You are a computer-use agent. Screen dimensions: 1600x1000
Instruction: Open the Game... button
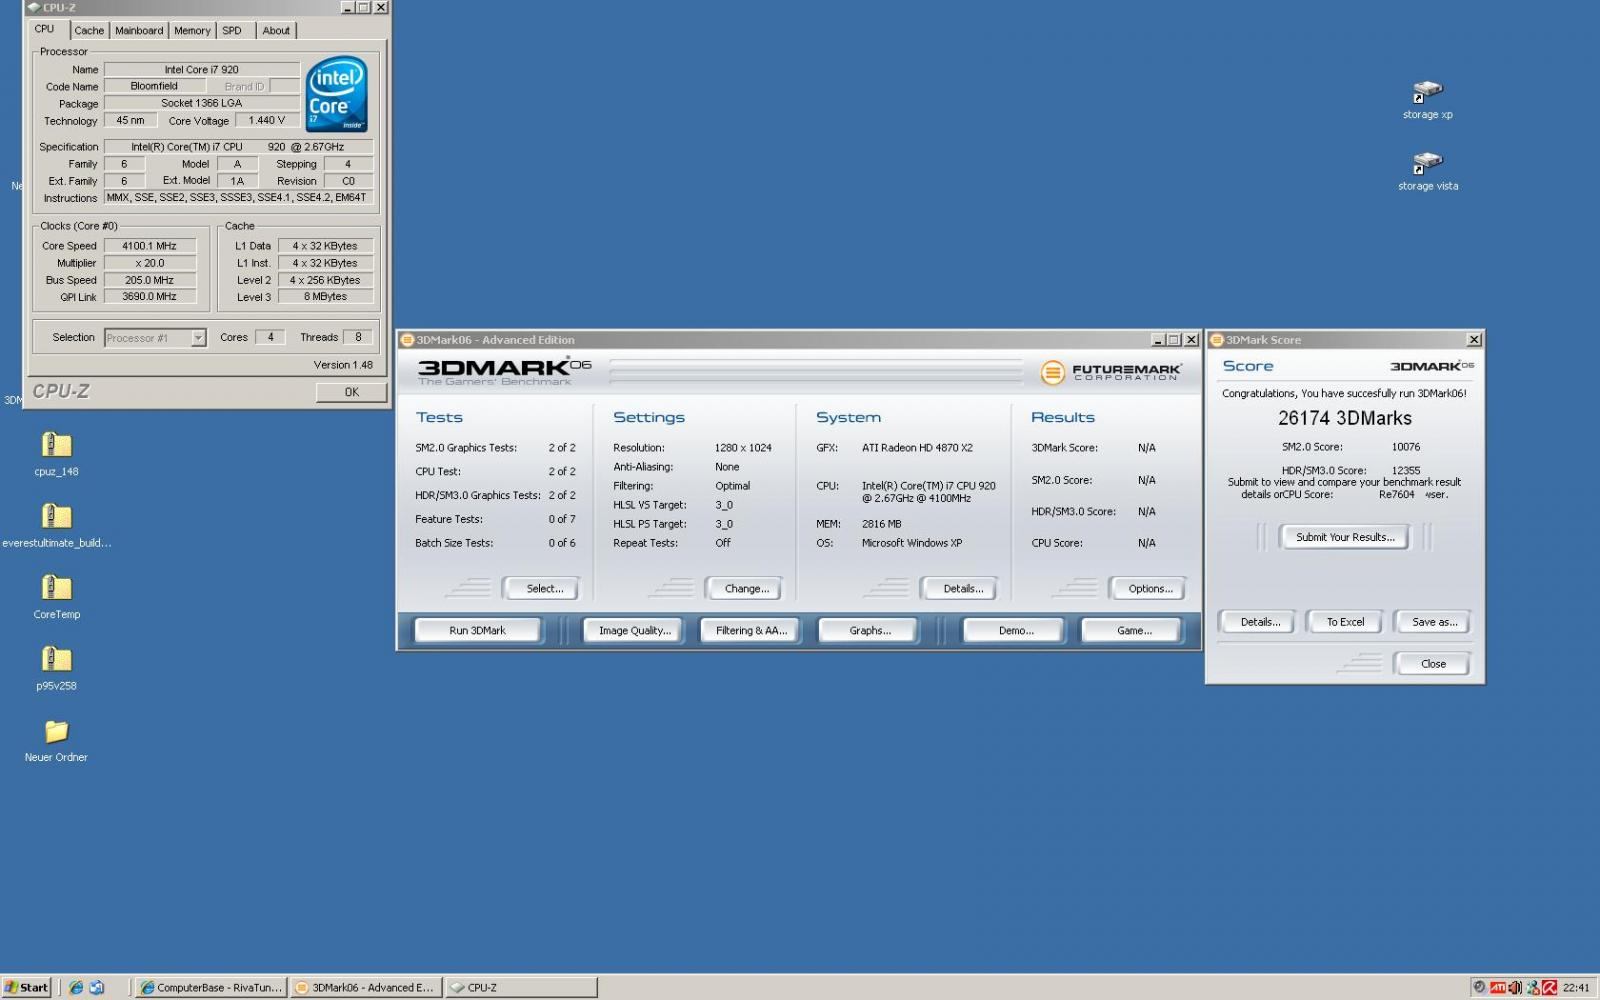pos(1134,631)
